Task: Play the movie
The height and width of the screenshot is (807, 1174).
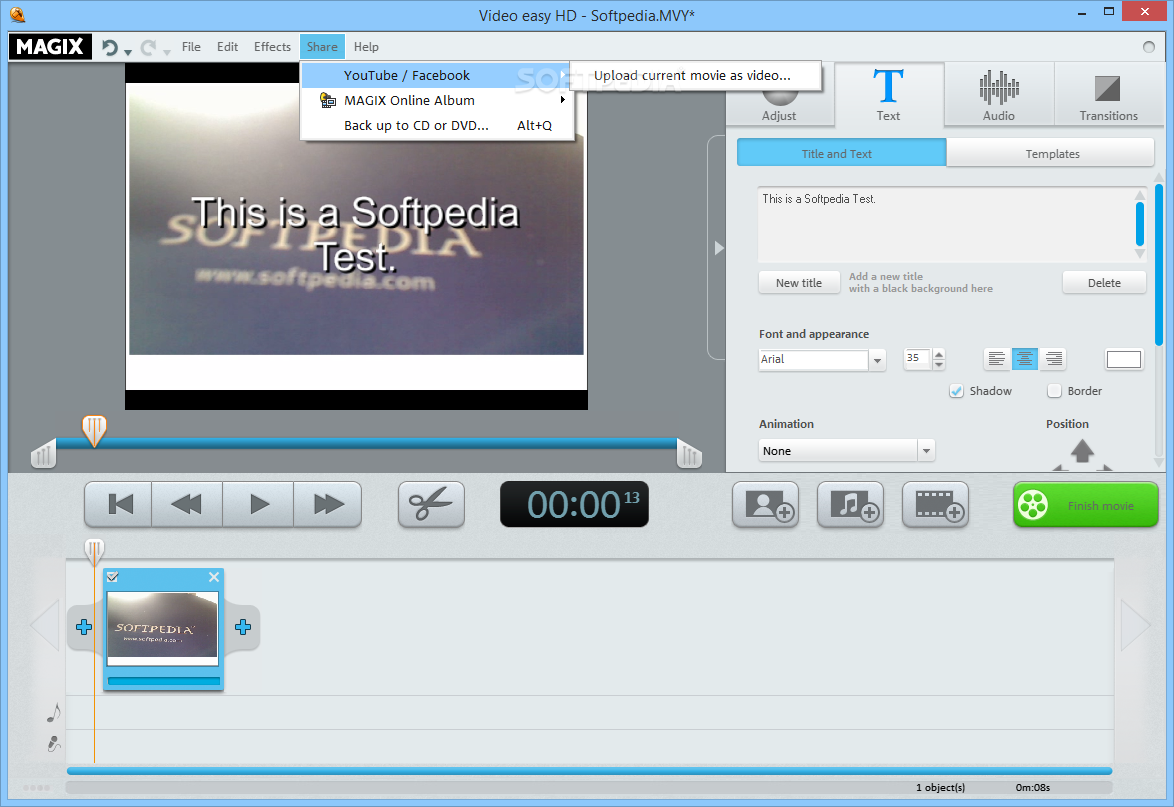Action: pyautogui.click(x=258, y=505)
